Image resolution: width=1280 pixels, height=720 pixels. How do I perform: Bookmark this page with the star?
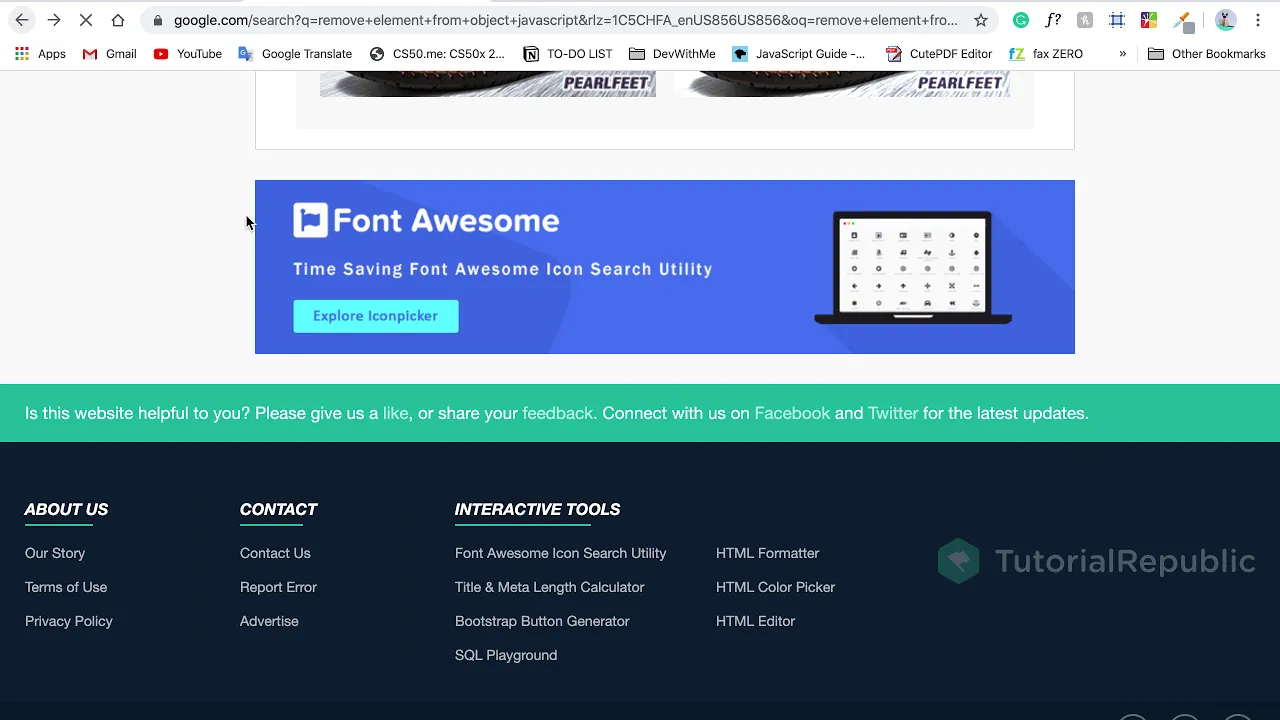(981, 20)
